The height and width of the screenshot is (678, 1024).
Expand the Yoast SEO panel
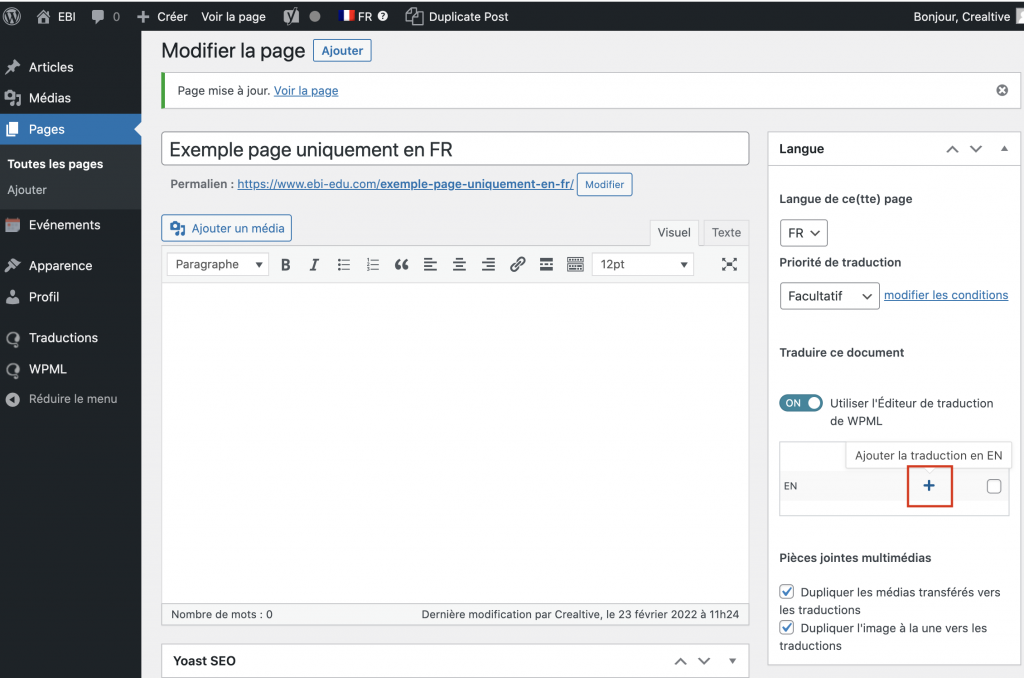tap(733, 661)
